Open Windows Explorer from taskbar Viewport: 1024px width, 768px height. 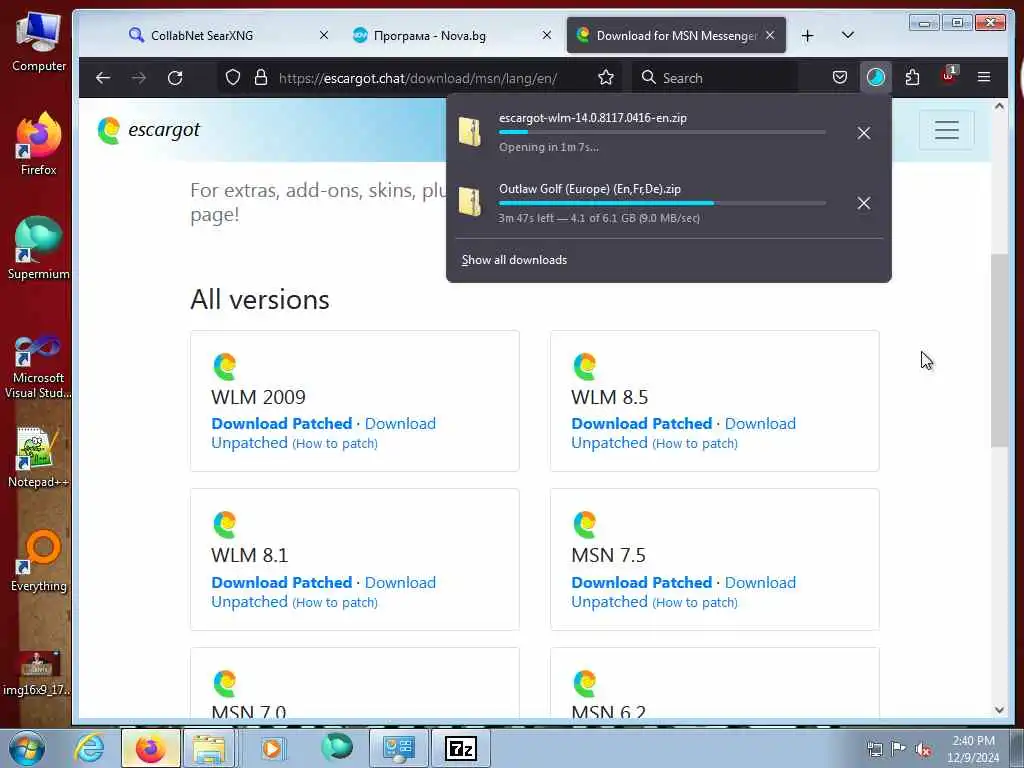coord(208,748)
